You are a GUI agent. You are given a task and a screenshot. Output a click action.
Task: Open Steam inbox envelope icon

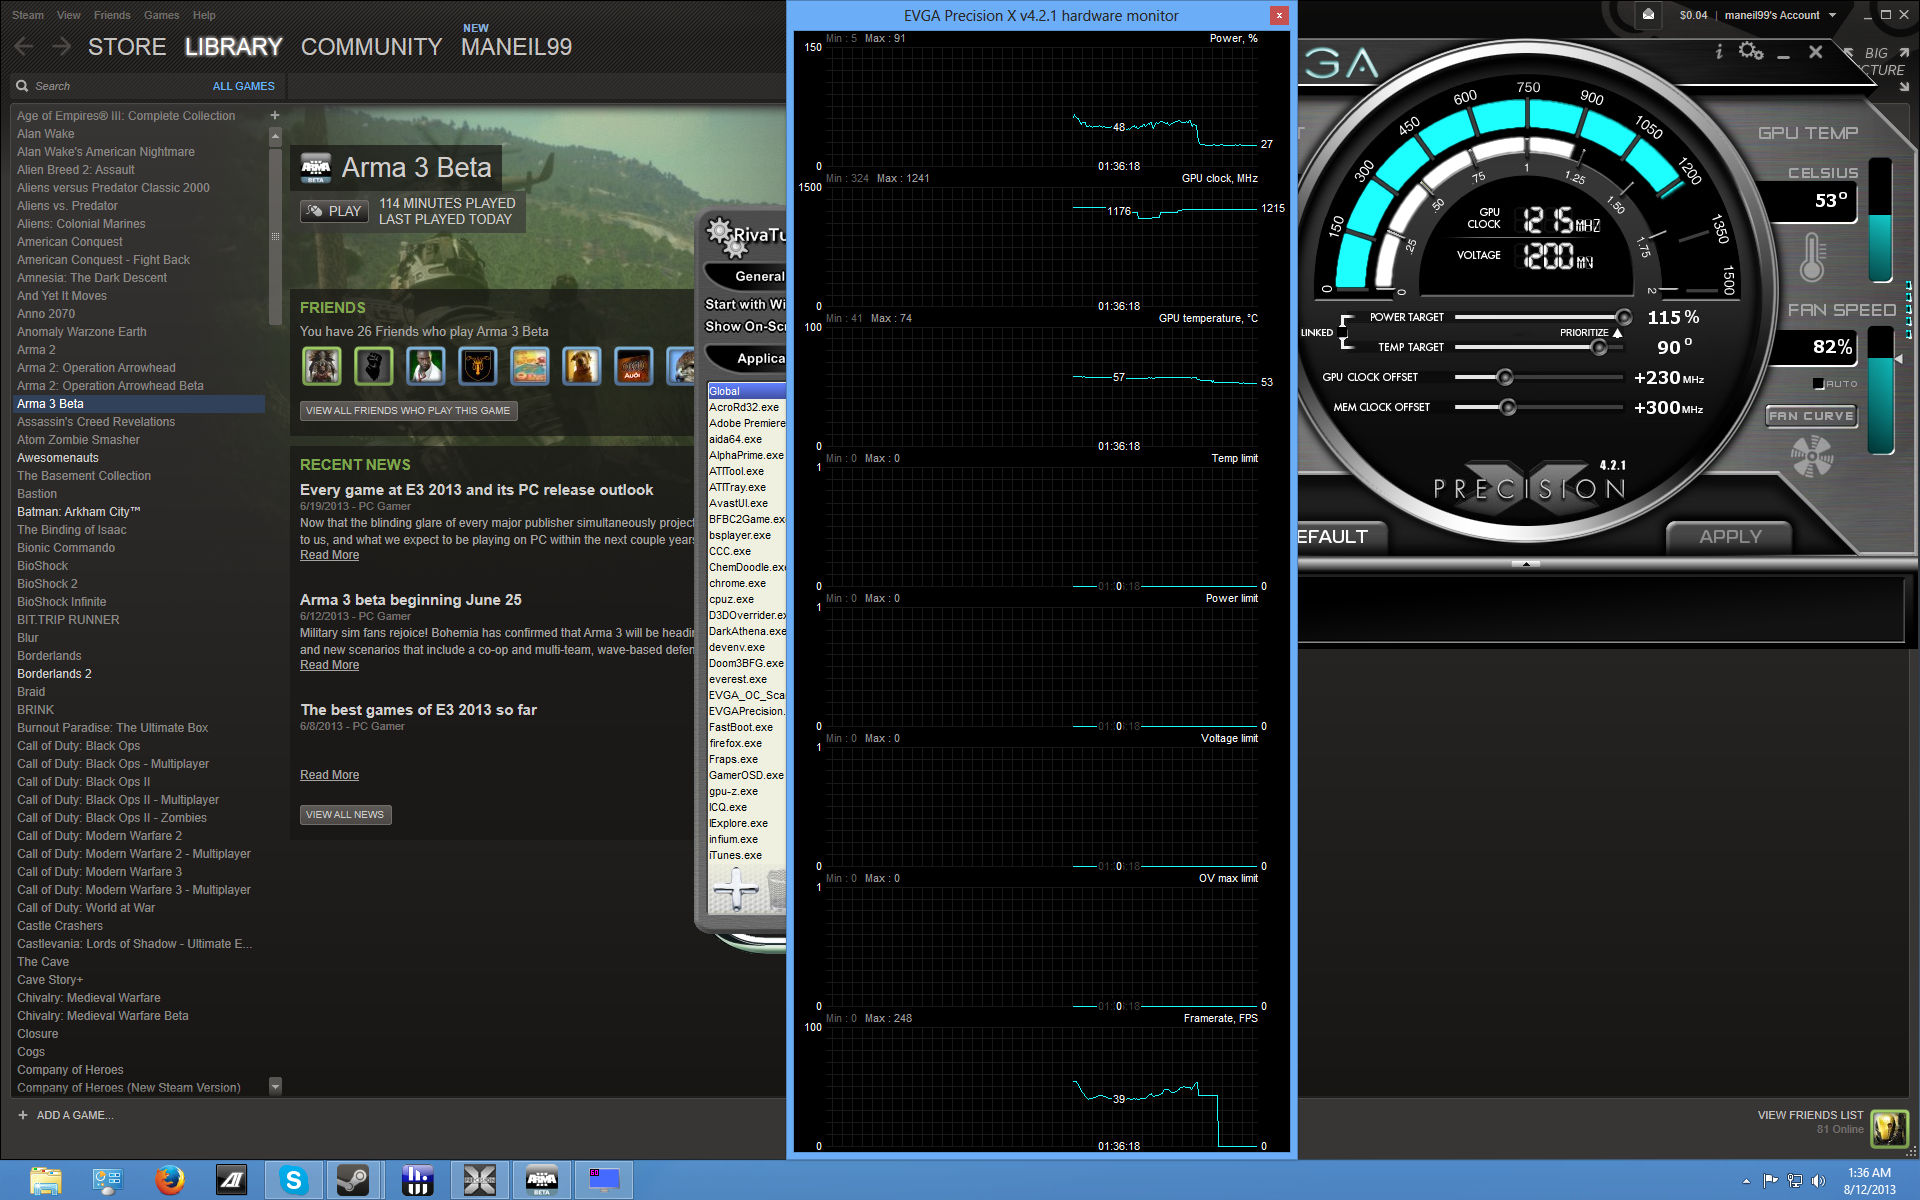pos(1649,15)
